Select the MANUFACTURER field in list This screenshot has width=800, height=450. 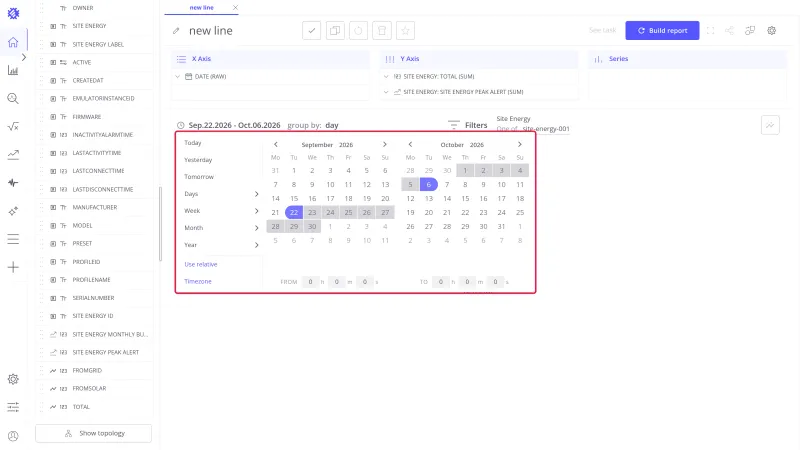click(95, 207)
